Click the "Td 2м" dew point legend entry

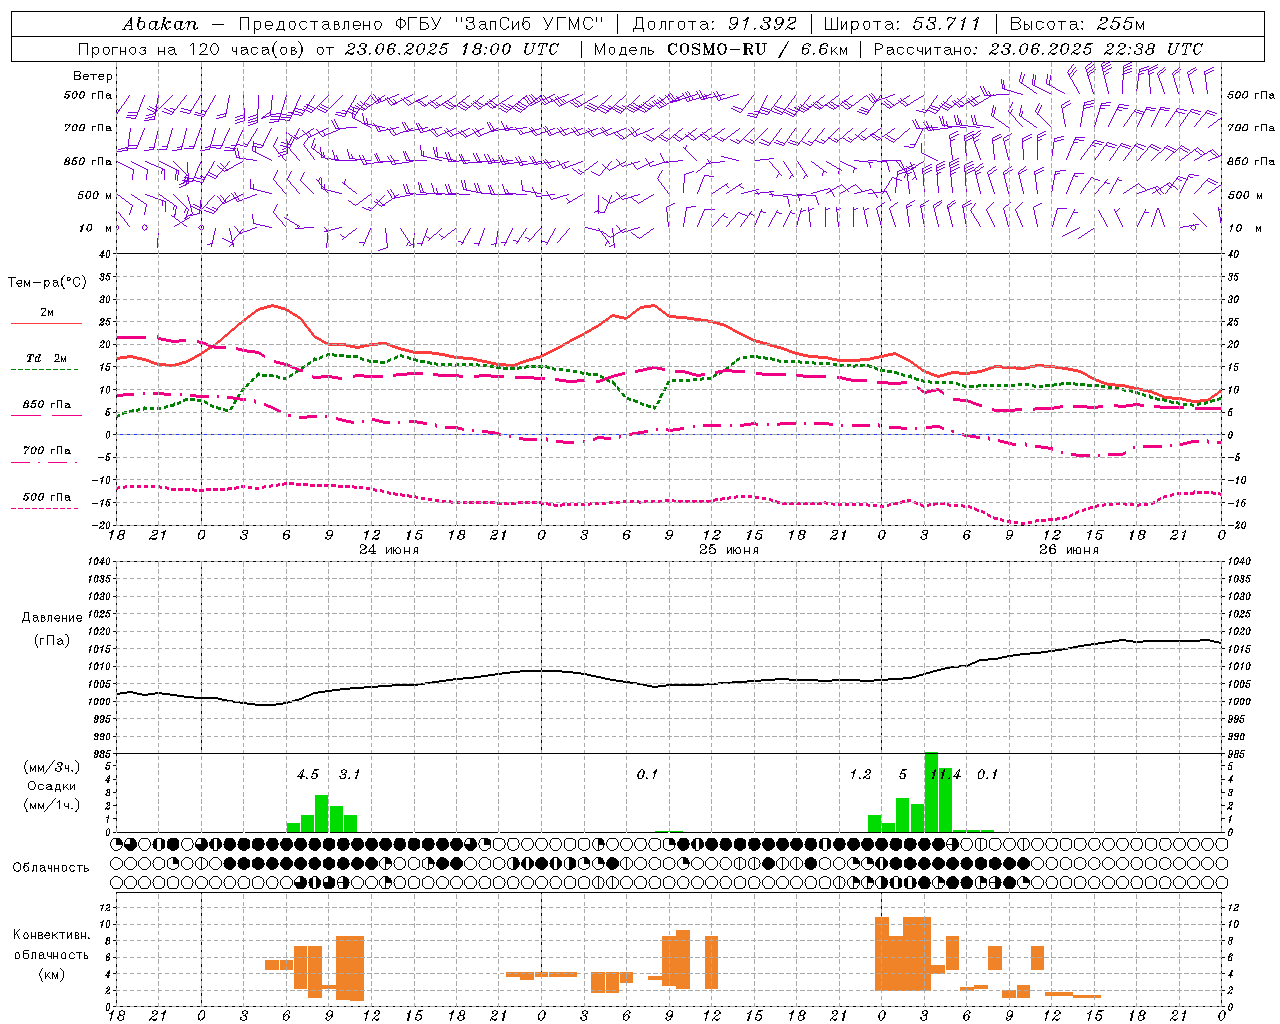pyautogui.click(x=46, y=358)
